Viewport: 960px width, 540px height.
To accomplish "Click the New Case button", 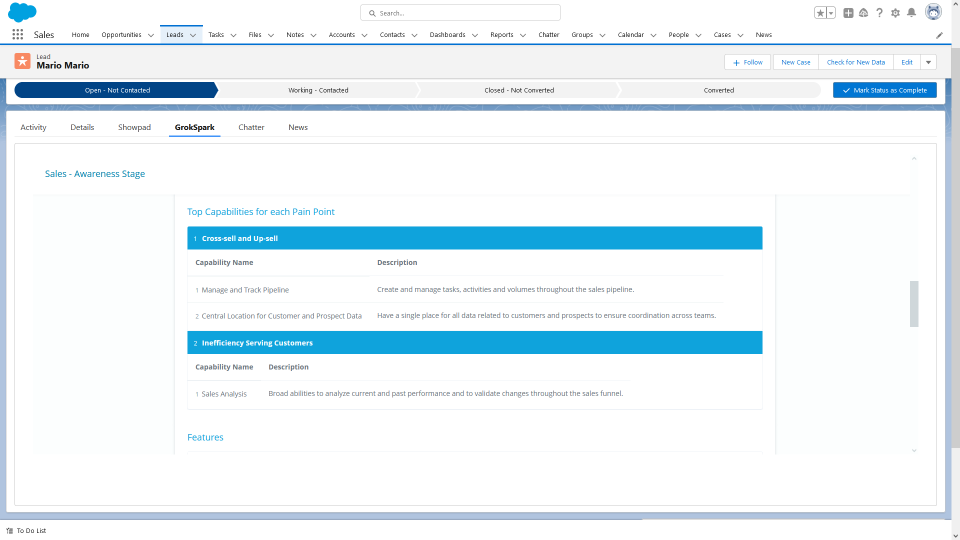I will coord(795,62).
